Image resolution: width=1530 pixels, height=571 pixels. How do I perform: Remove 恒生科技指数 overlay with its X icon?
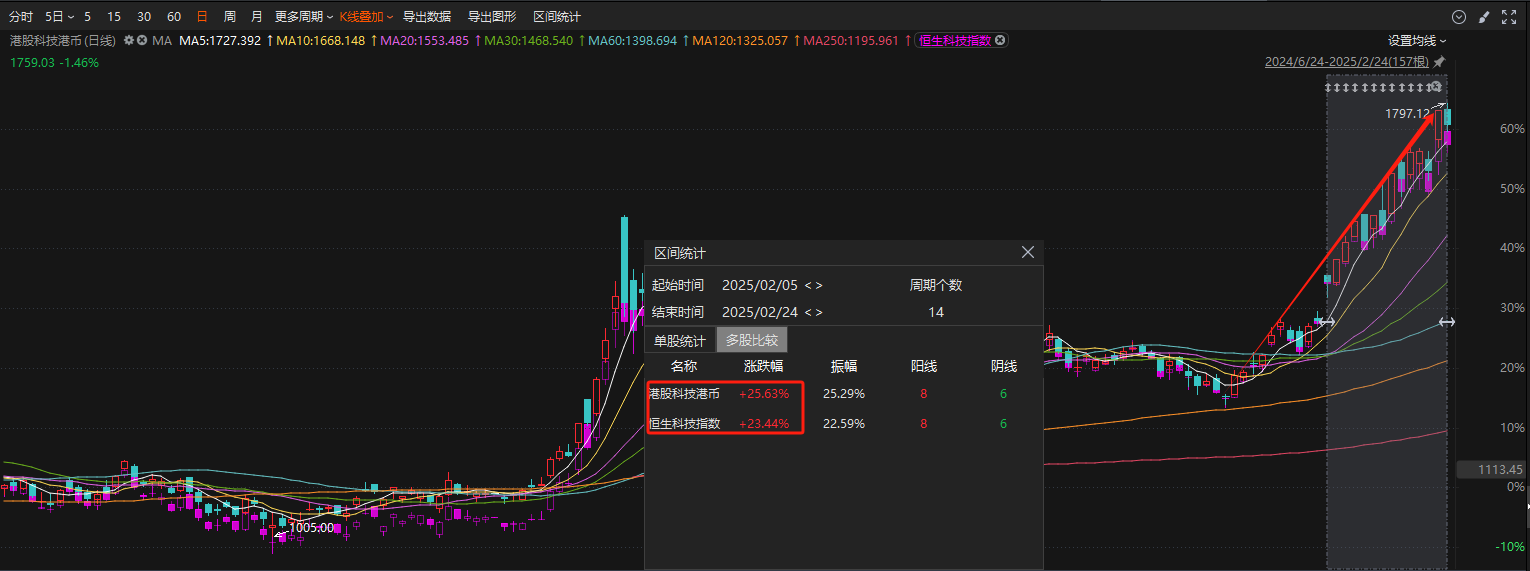(1000, 40)
